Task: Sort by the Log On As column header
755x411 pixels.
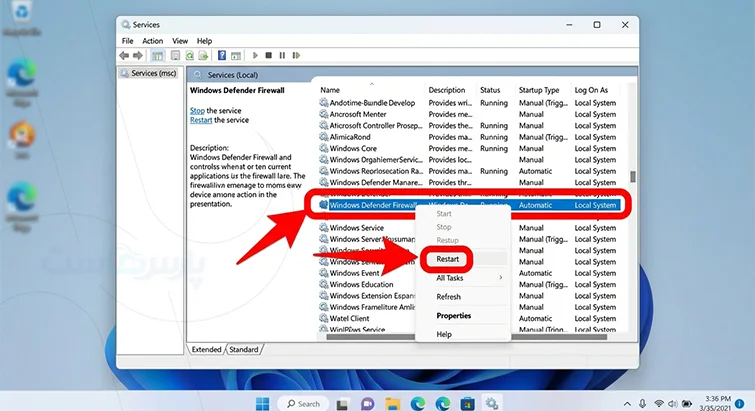Action: coord(591,90)
